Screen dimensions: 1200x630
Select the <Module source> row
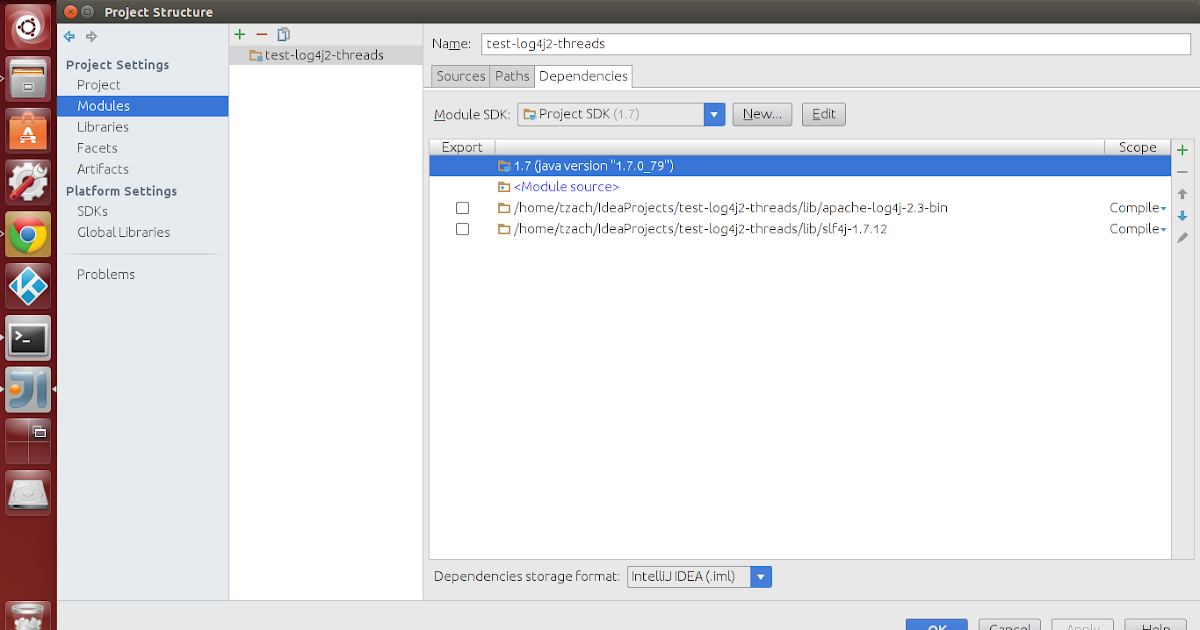(x=800, y=187)
